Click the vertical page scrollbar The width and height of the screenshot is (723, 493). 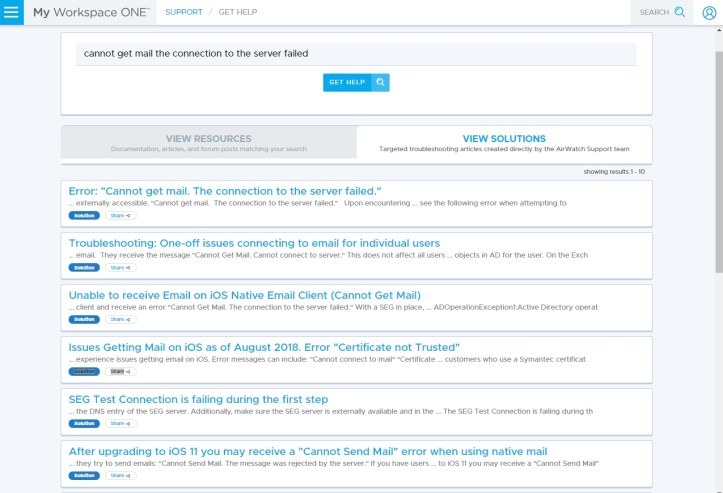click(717, 150)
